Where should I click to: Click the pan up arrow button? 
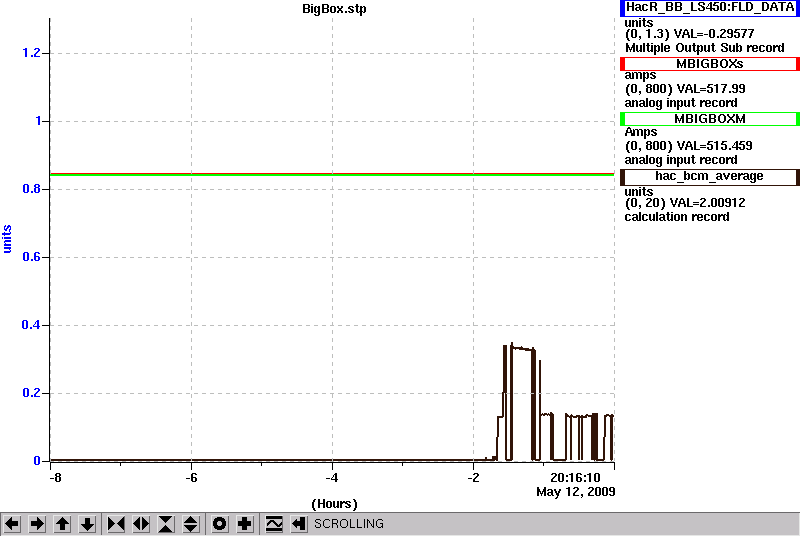pos(62,524)
